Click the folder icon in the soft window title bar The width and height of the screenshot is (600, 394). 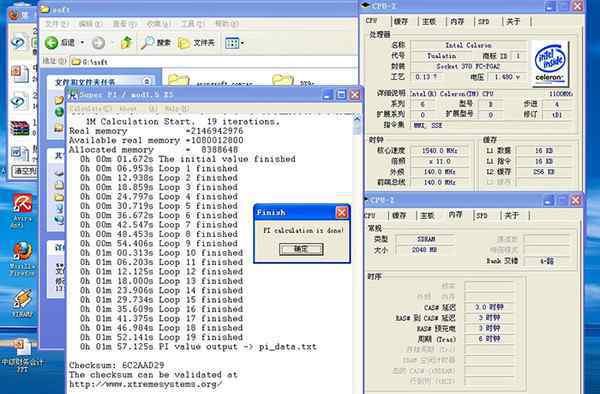(x=44, y=9)
